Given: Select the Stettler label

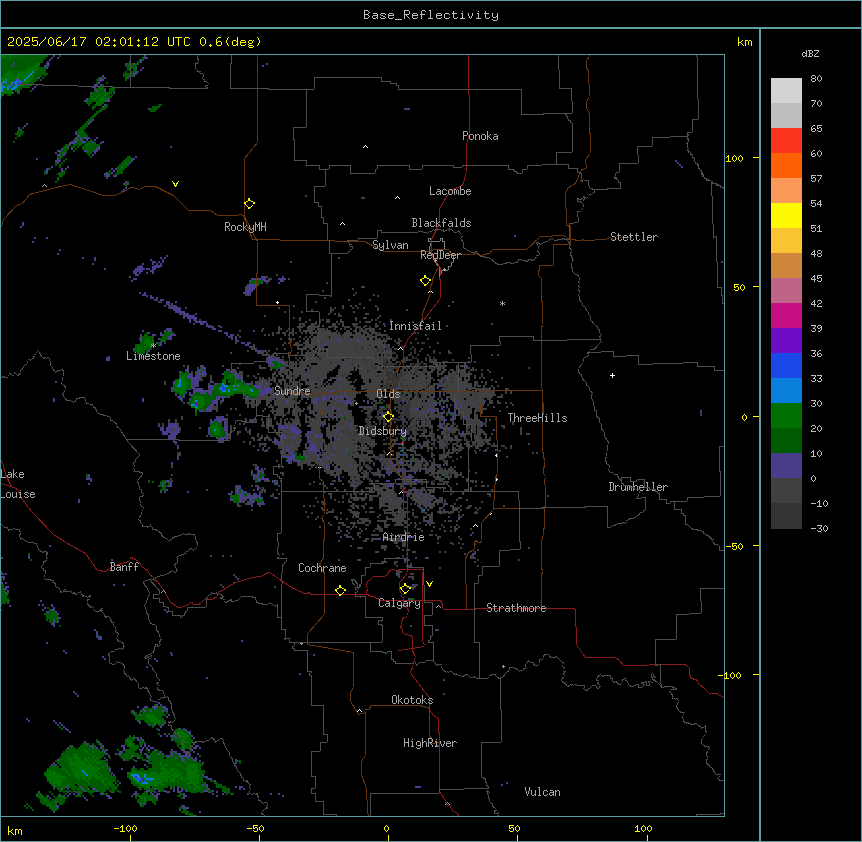Looking at the screenshot, I should click(634, 237).
